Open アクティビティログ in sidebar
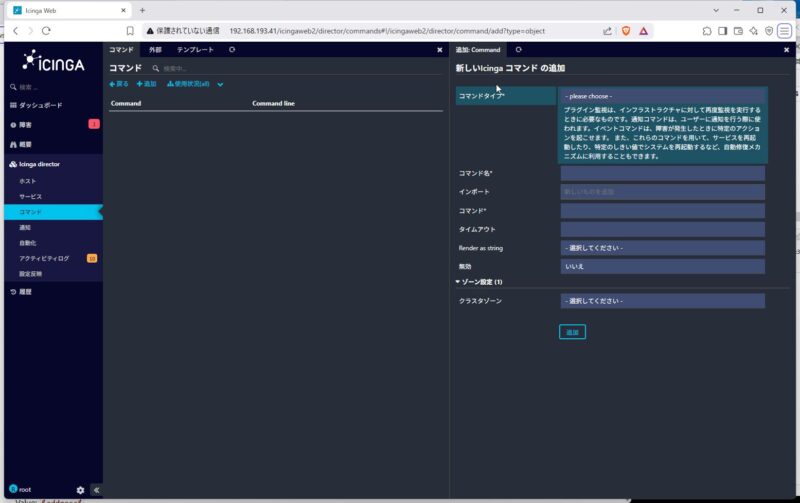Screen dimensions: 800x503 tap(44, 259)
